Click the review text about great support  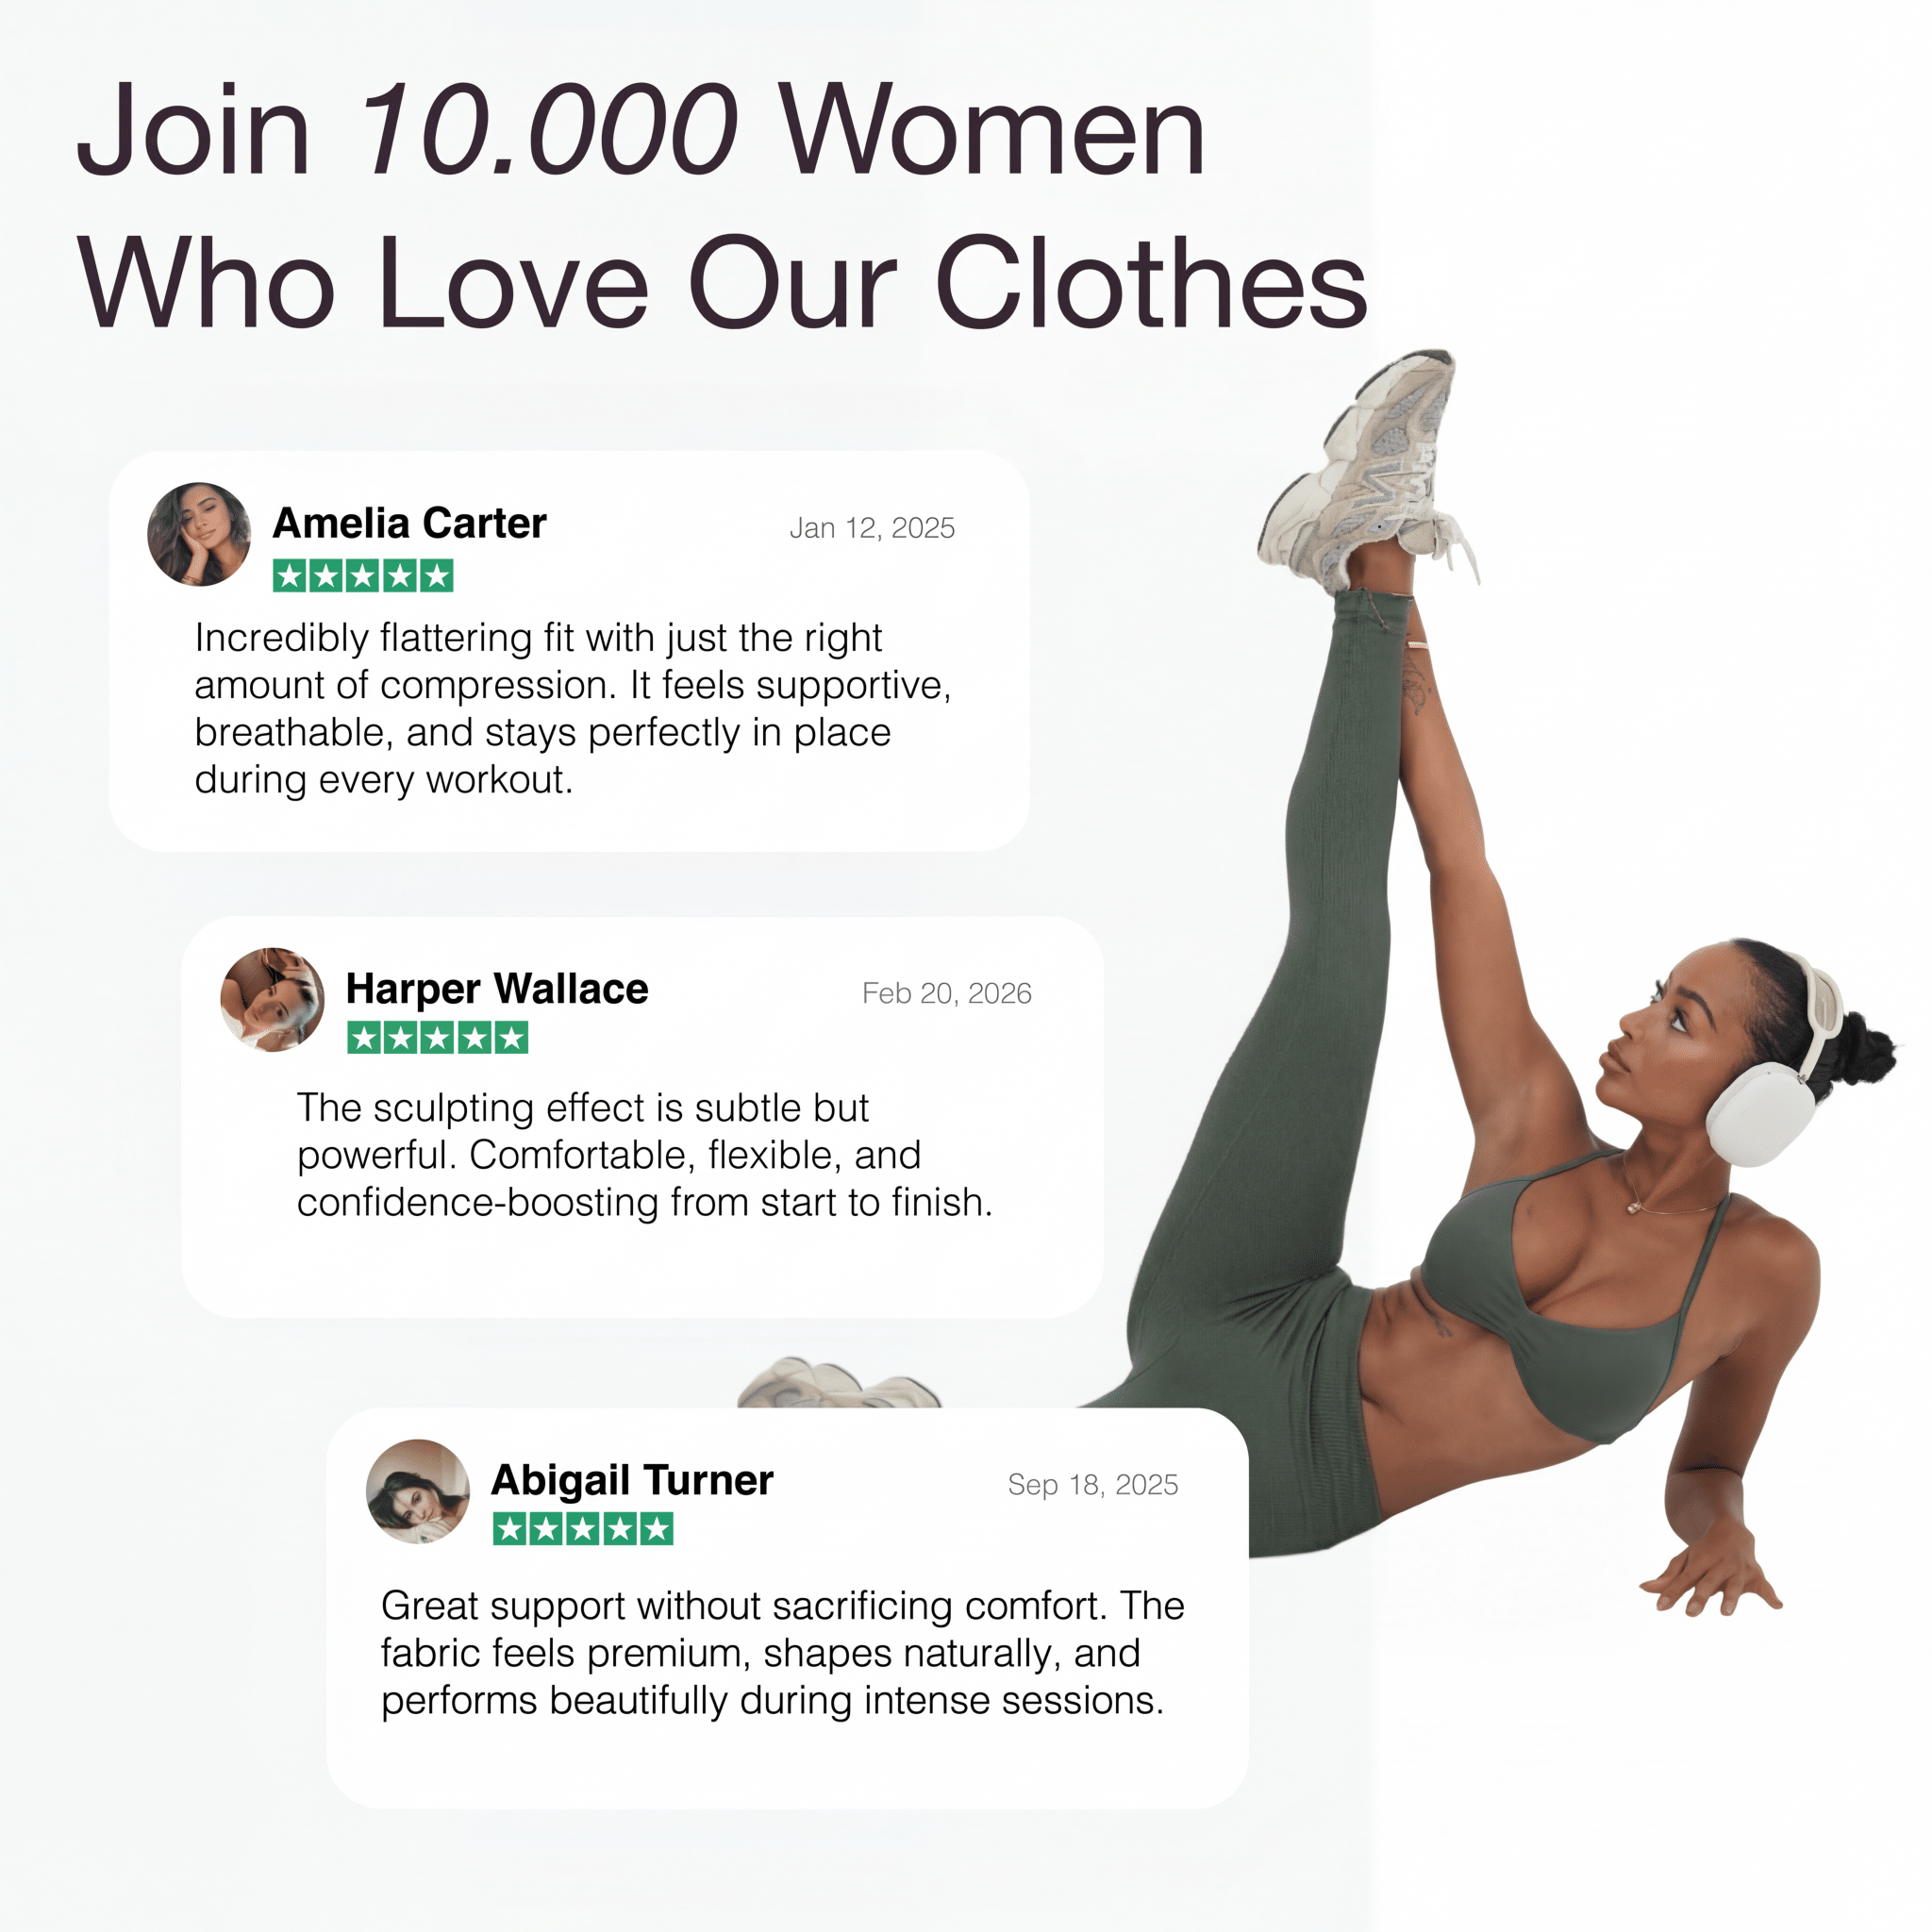click(x=783, y=1653)
